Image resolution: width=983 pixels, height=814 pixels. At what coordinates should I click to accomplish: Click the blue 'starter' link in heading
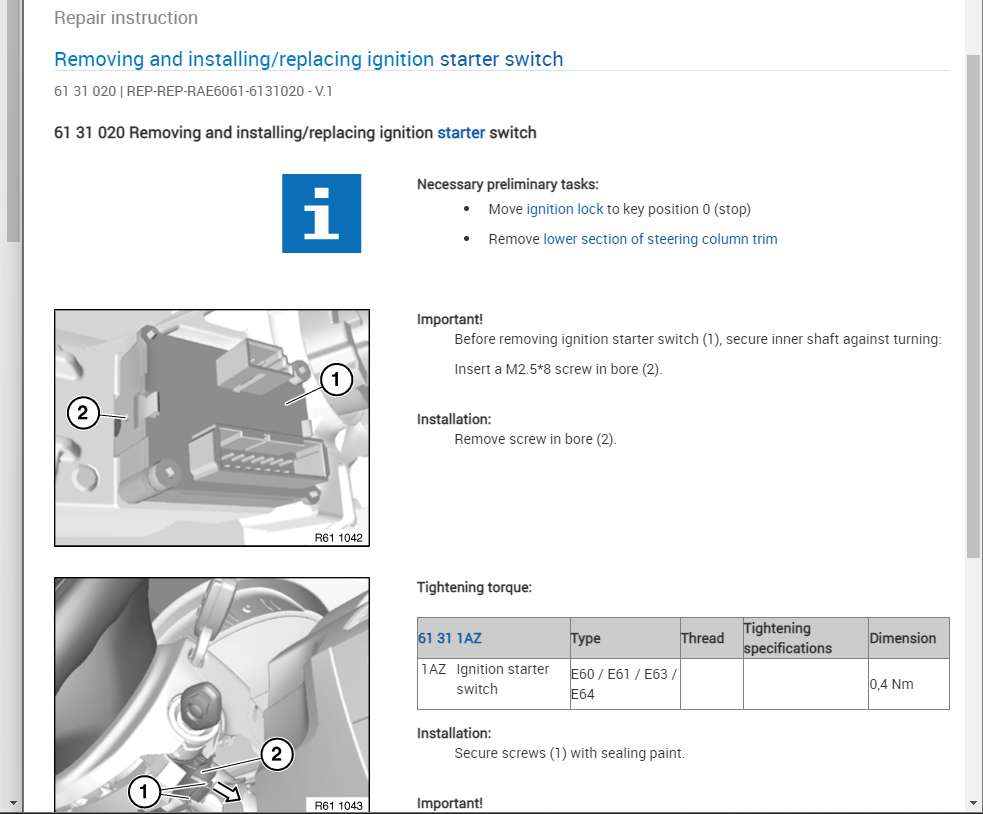click(x=461, y=132)
